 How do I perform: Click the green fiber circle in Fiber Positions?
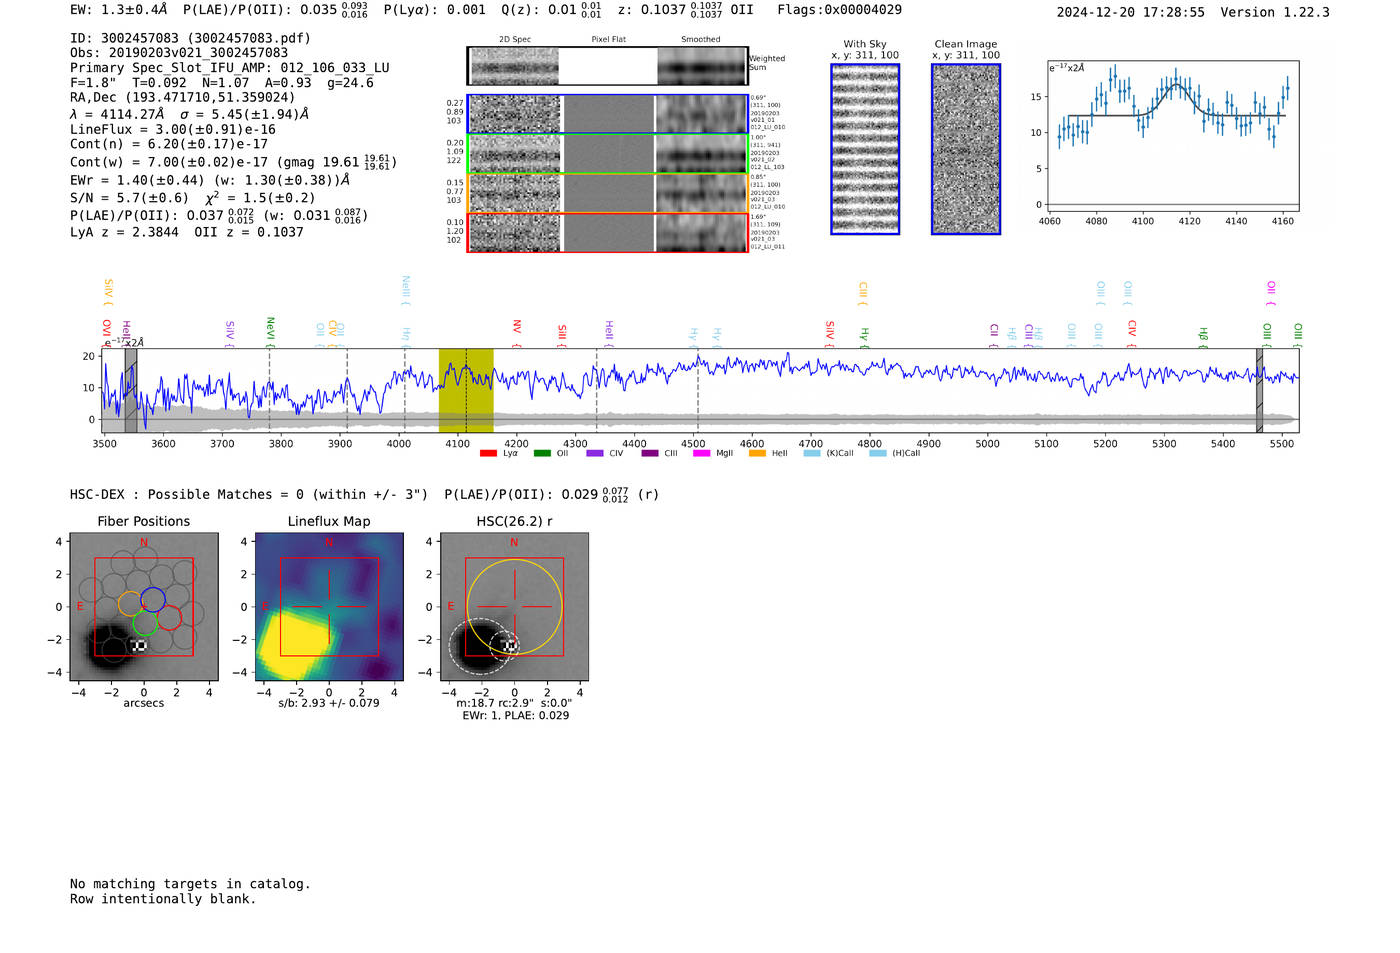coord(145,622)
